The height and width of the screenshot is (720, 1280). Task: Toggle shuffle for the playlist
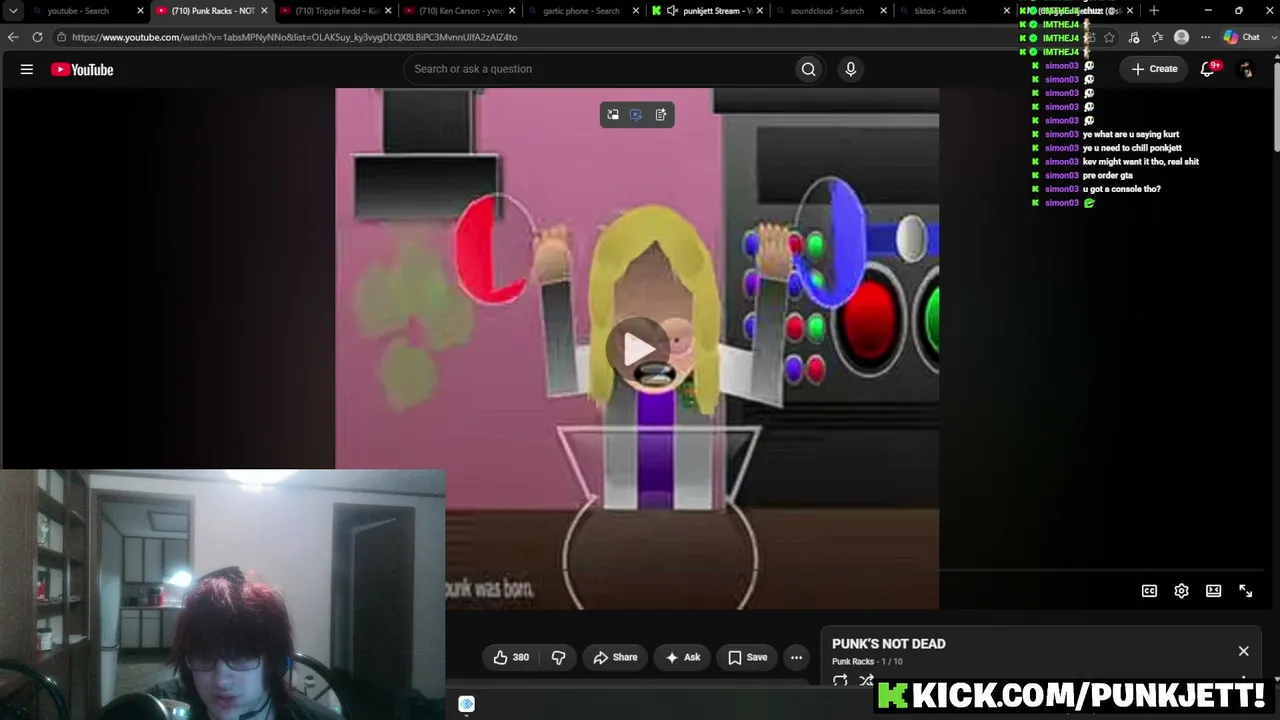click(x=866, y=681)
